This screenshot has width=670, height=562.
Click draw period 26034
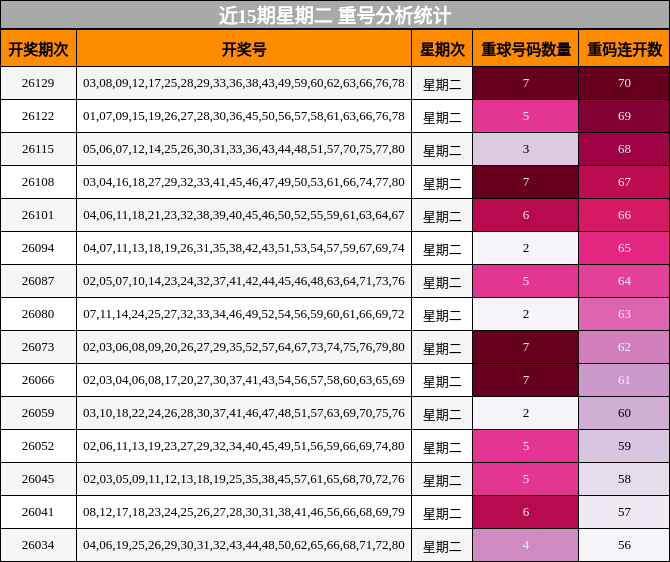(38, 545)
